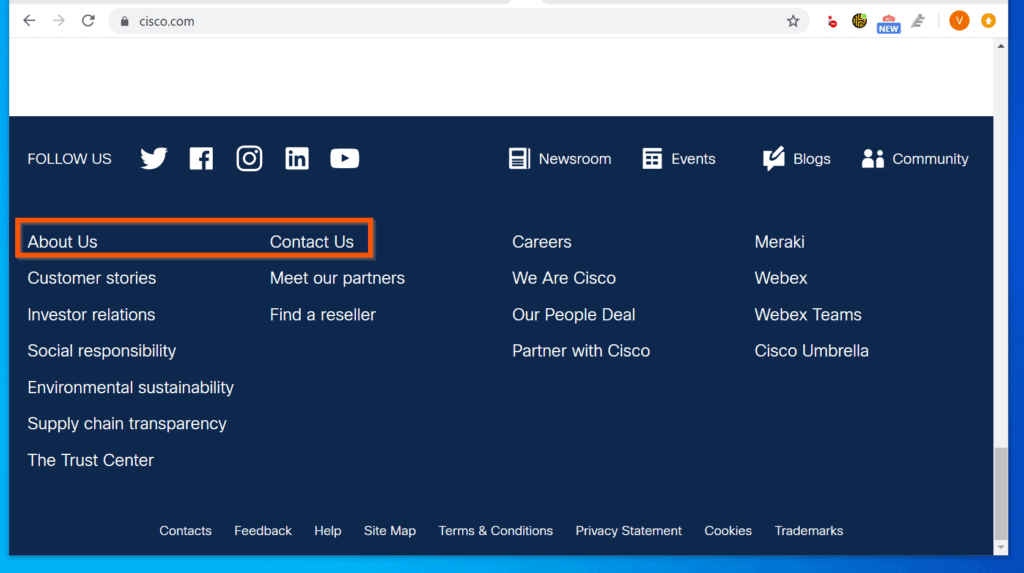This screenshot has height=573, width=1024.
Task: Click the scrollbar up arrow
Action: 1000,46
